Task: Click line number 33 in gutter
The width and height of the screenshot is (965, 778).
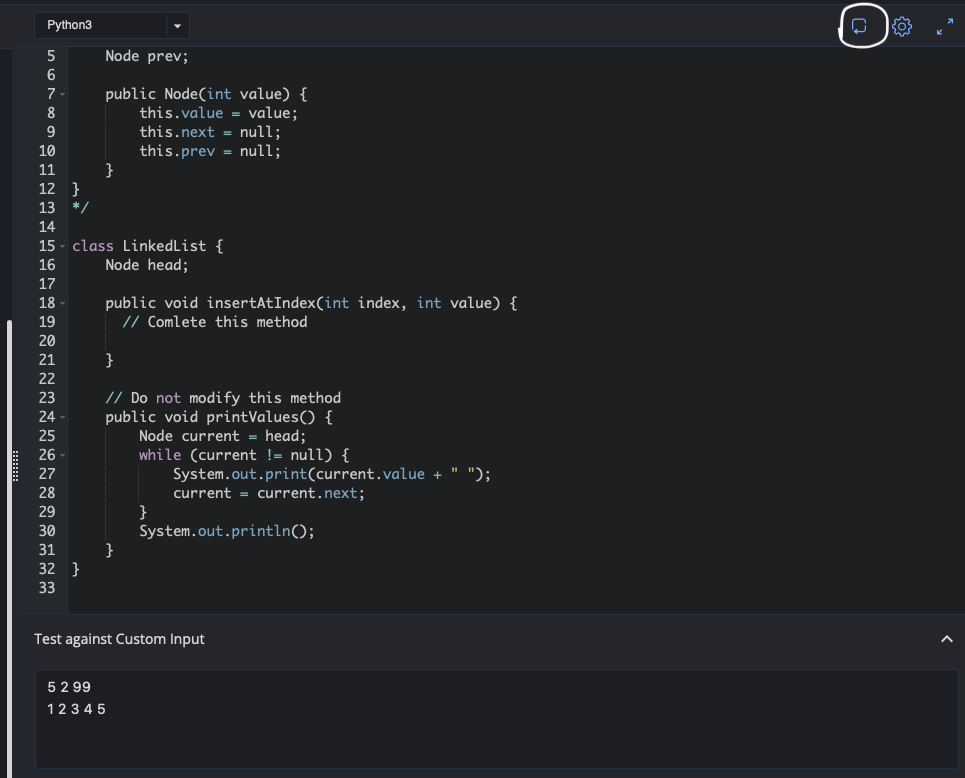Action: coord(47,588)
